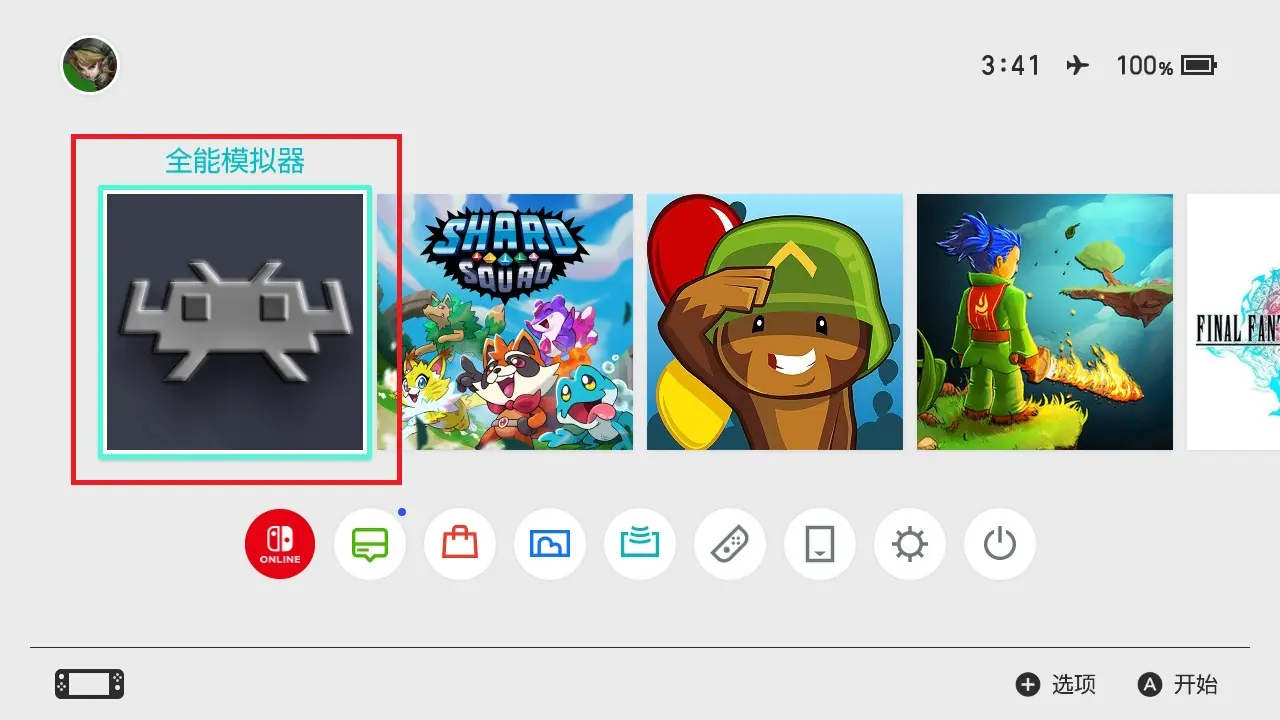Select the Shard Squad game tile
Viewport: 1280px width, 720px height.
tap(505, 322)
